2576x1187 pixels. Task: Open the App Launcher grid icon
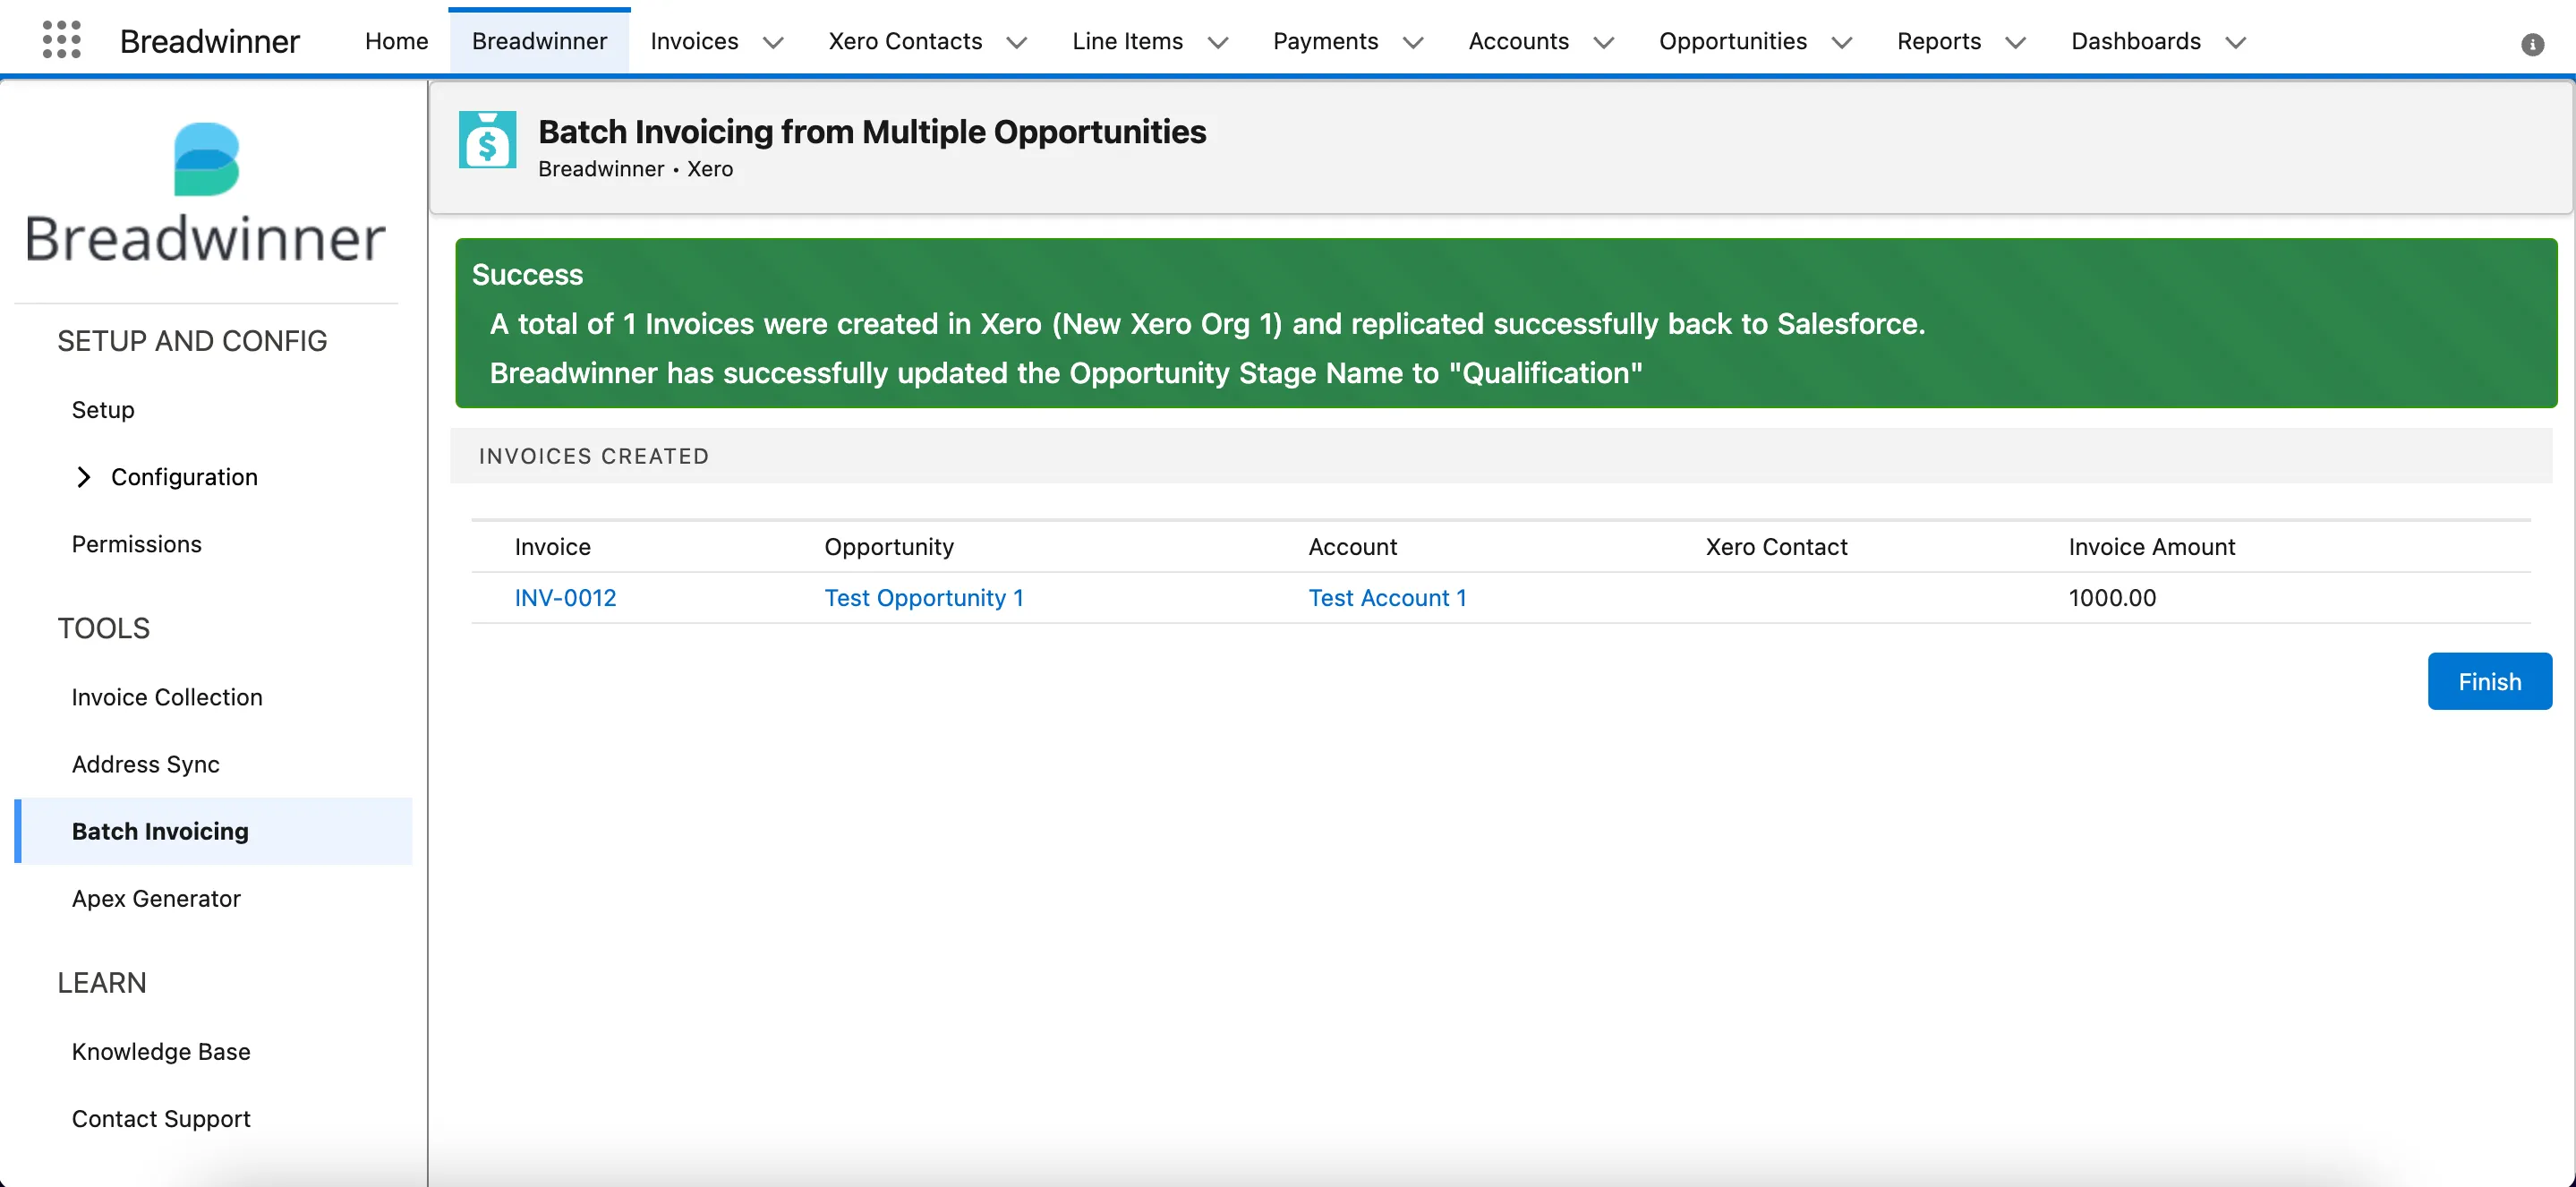(61, 41)
